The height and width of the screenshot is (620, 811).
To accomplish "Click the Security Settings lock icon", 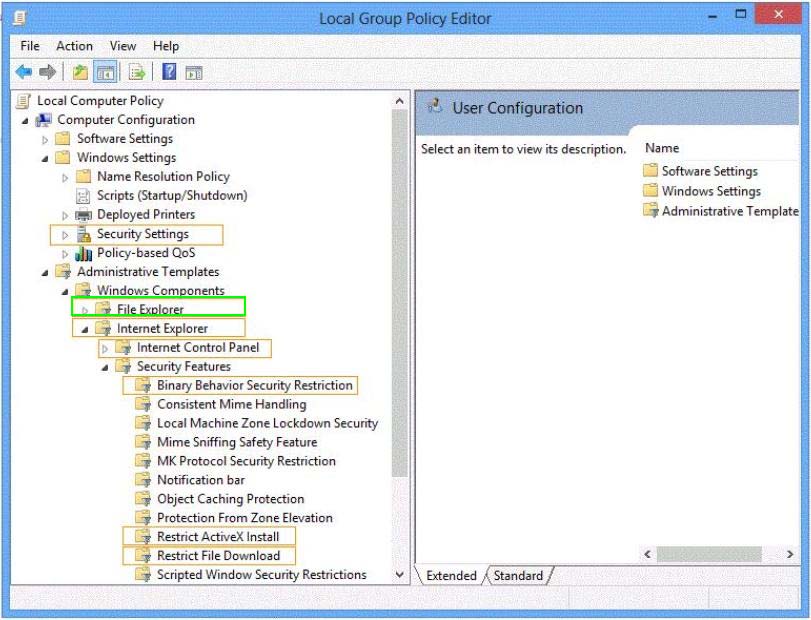I will [x=83, y=234].
